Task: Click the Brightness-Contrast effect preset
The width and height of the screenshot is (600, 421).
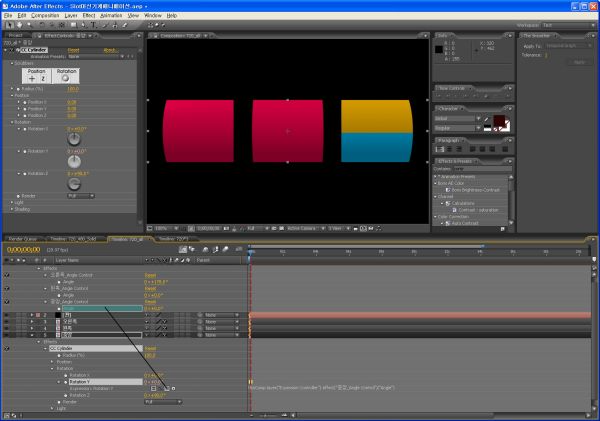Action: (x=475, y=190)
